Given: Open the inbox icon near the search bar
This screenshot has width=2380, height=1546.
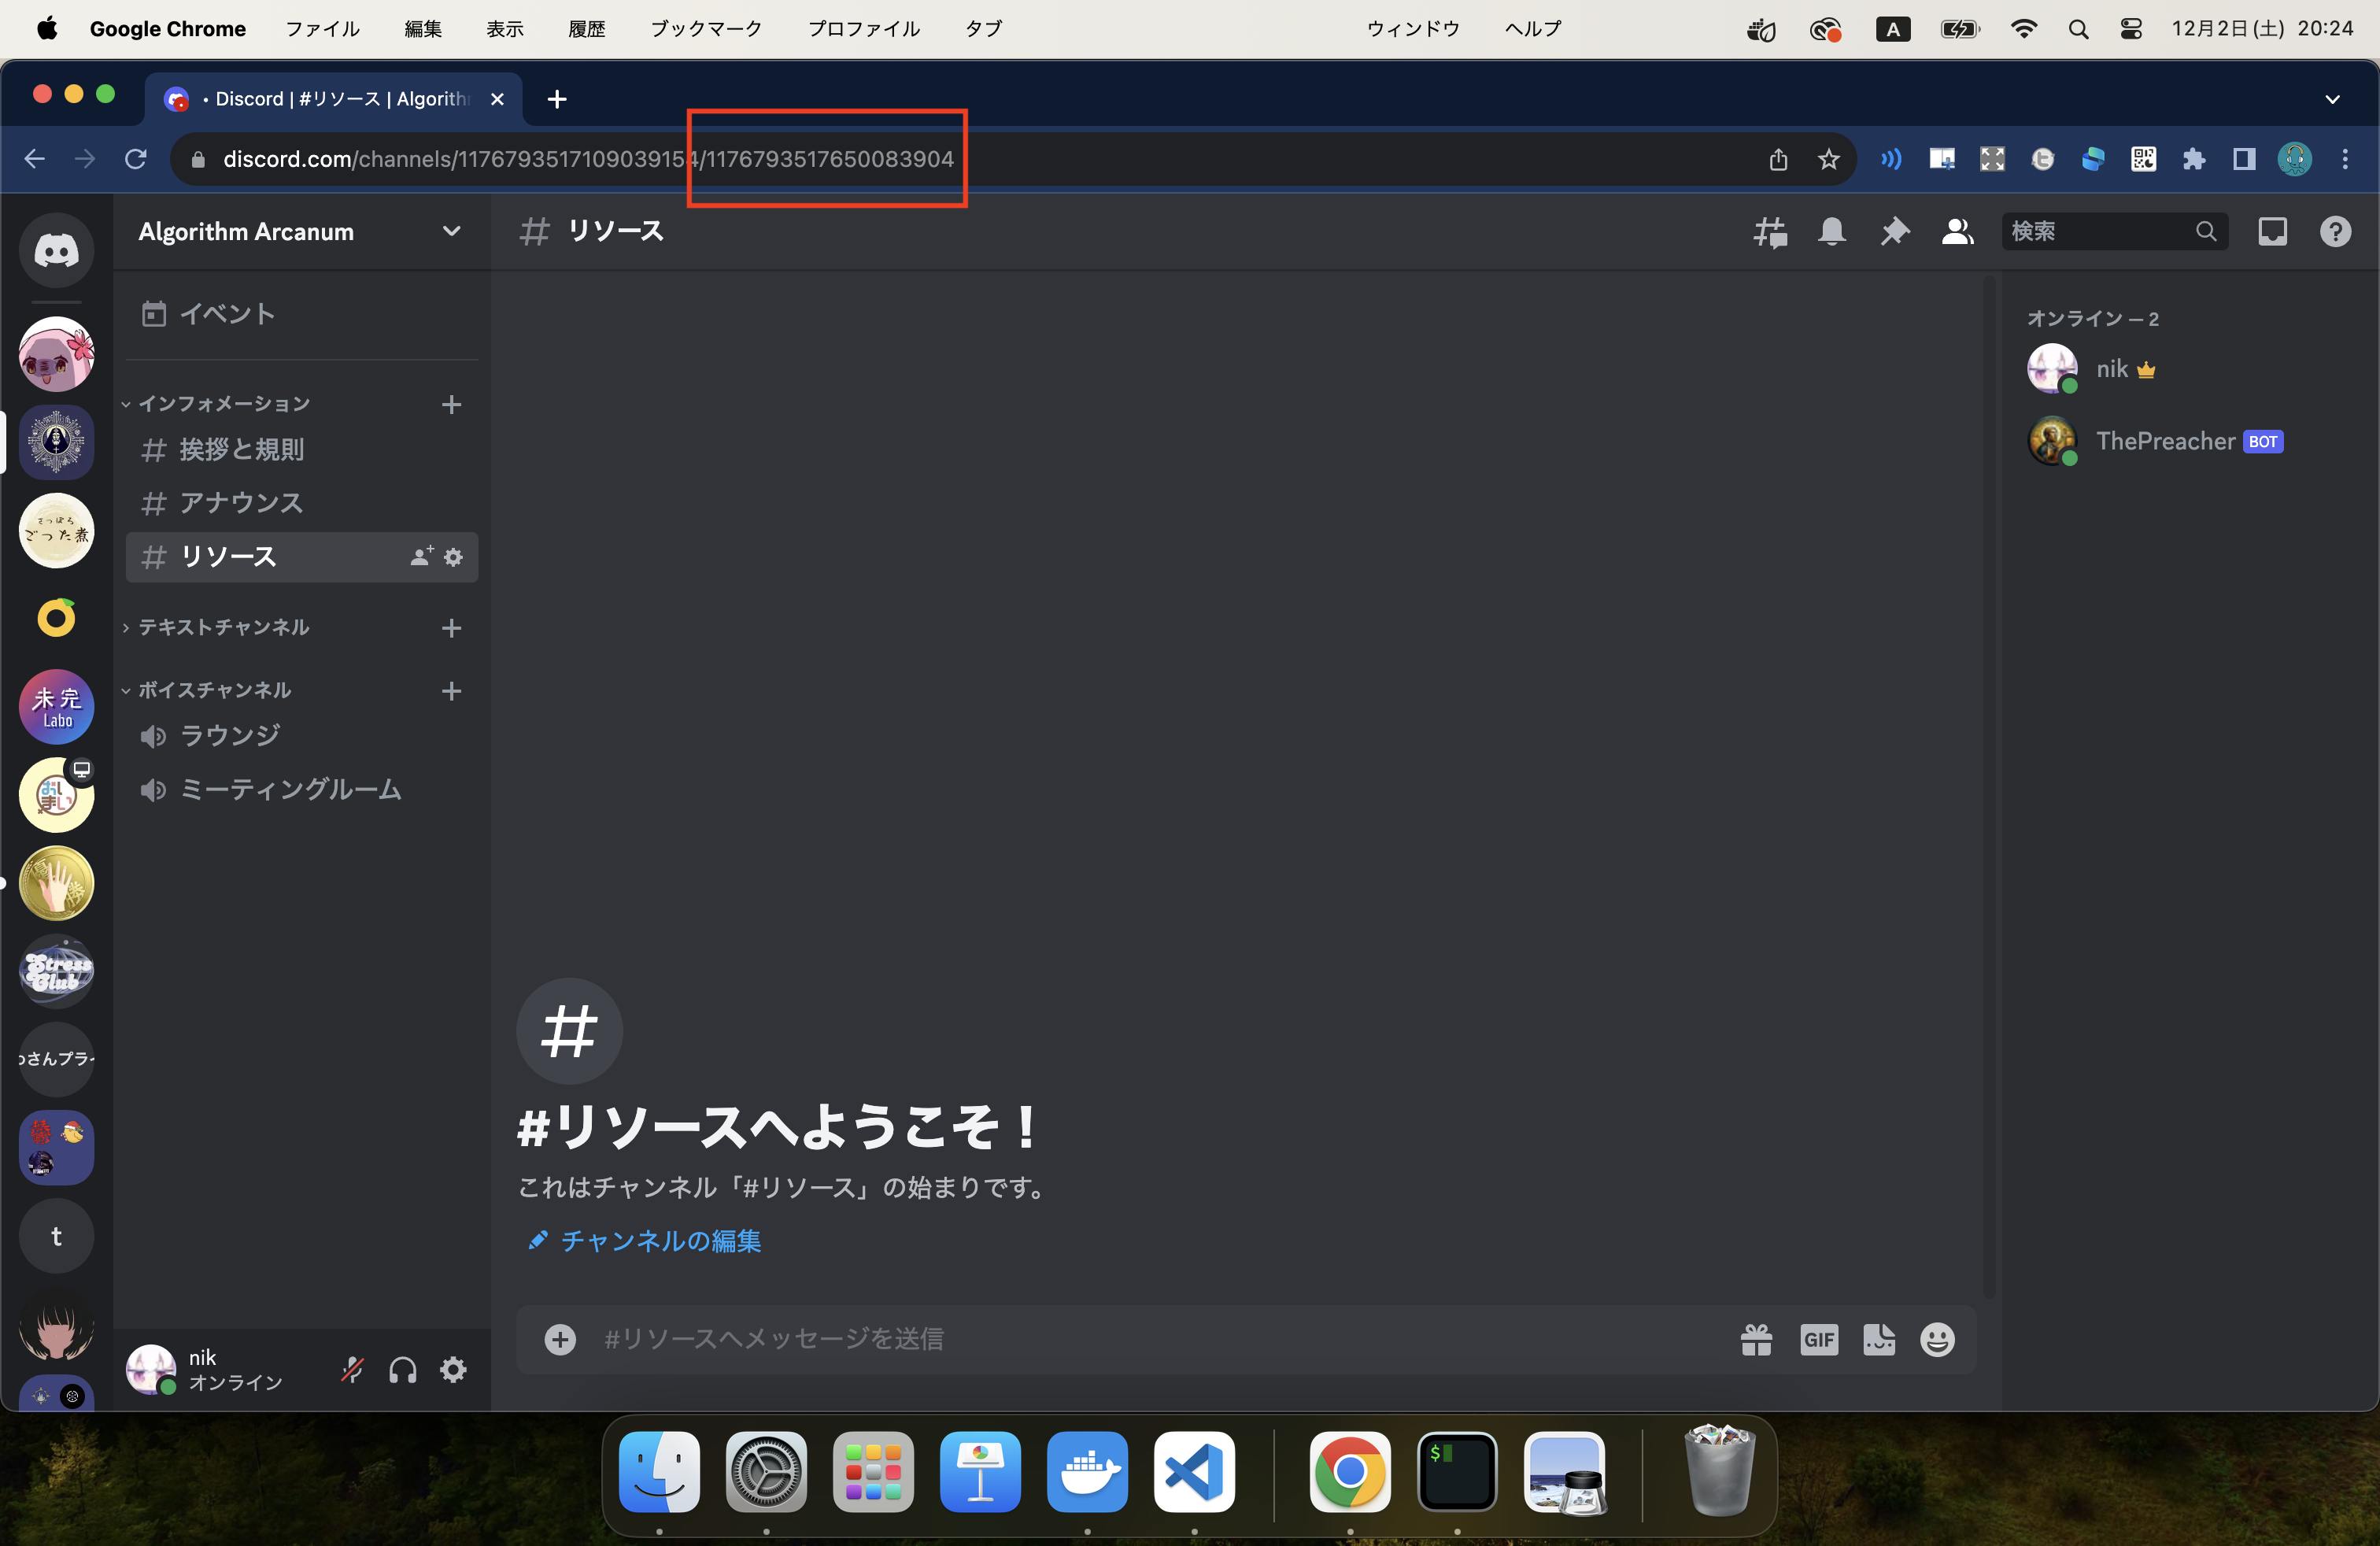Looking at the screenshot, I should (x=2272, y=231).
